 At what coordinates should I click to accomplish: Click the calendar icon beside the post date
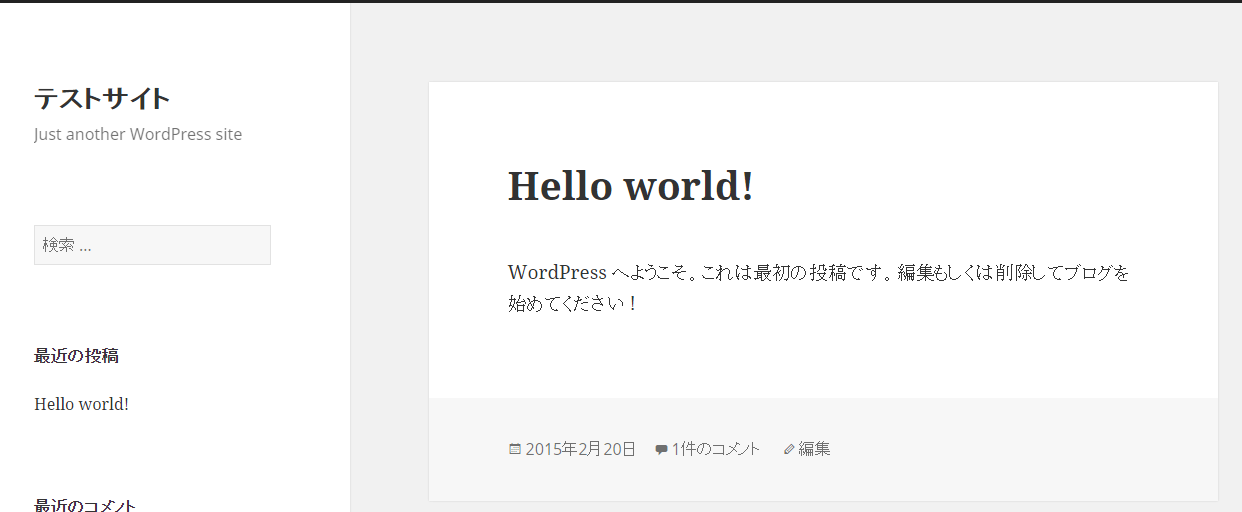coord(515,450)
